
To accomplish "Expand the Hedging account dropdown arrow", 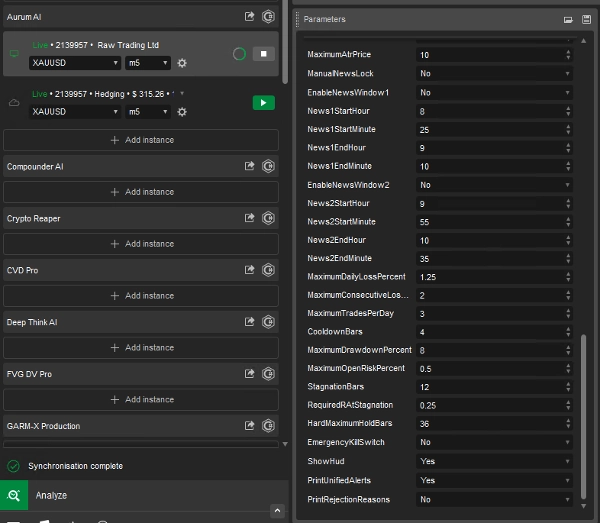I will coord(182,93).
